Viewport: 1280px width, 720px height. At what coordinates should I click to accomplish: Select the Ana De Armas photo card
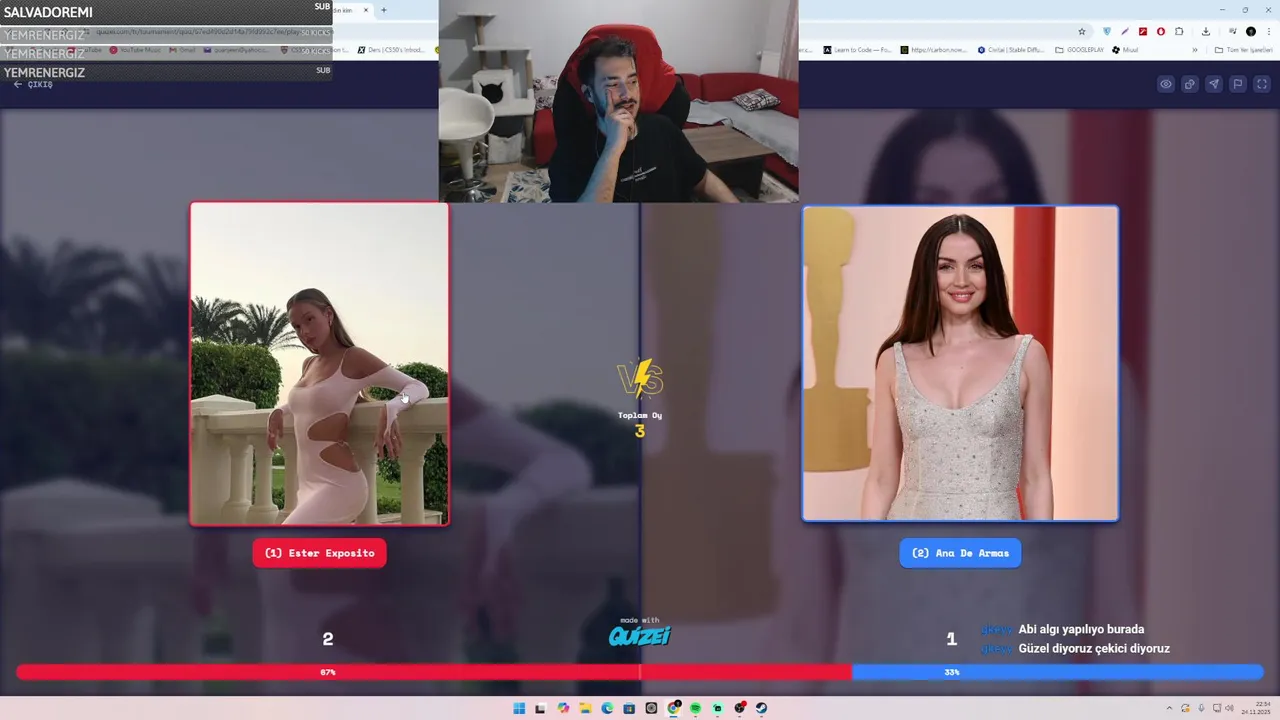[960, 364]
